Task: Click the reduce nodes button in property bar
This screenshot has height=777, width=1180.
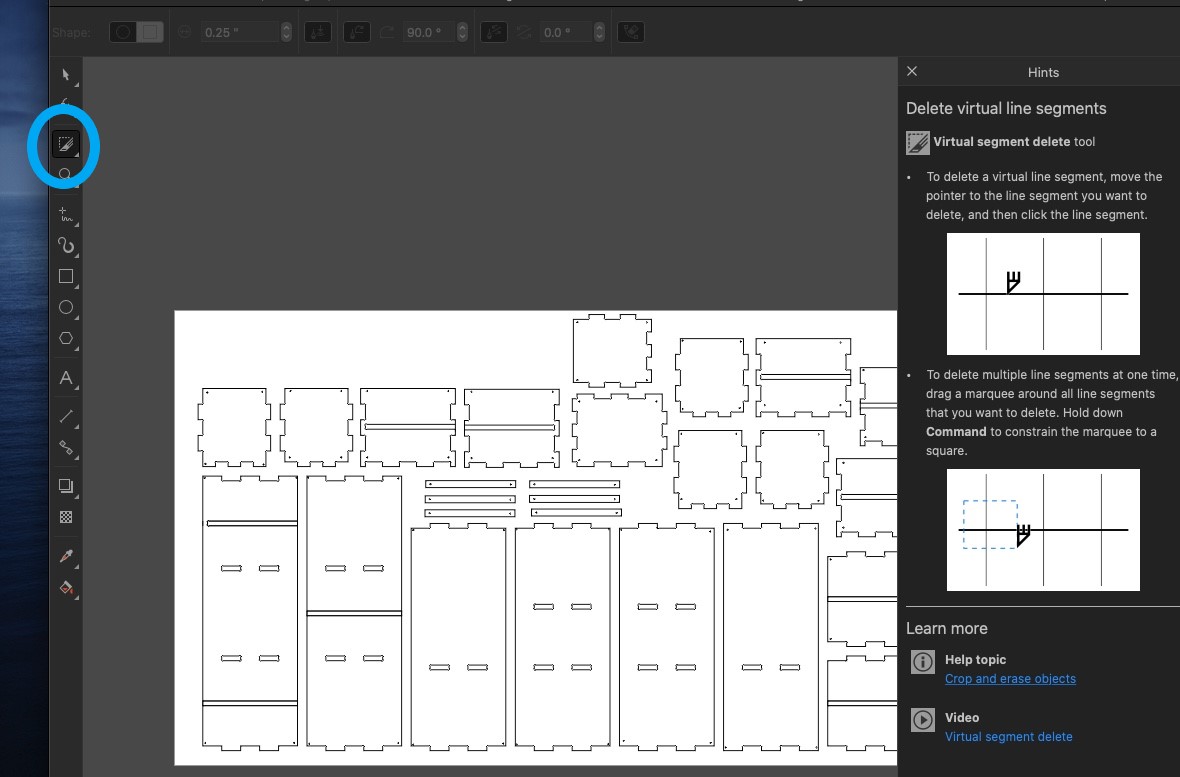Action: (x=631, y=32)
